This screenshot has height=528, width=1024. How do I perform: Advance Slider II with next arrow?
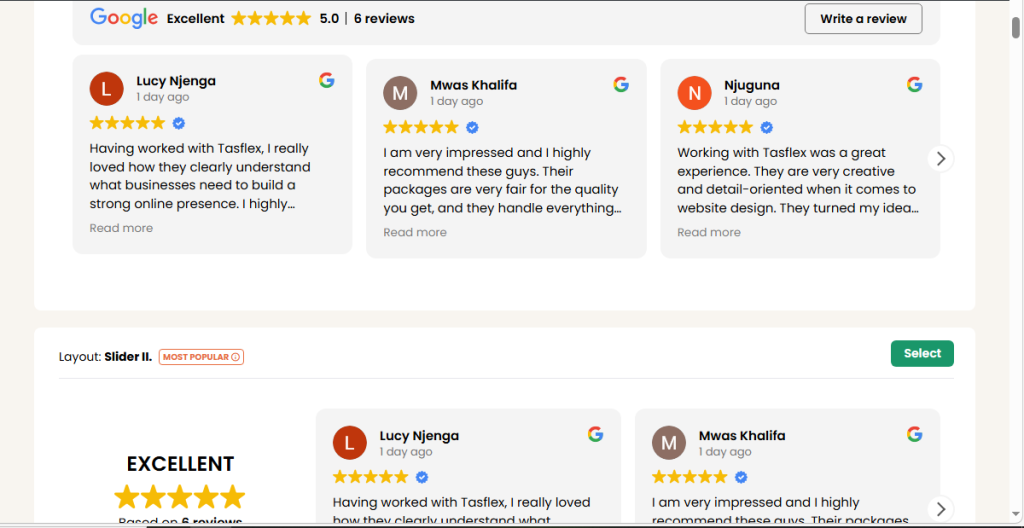(x=940, y=508)
